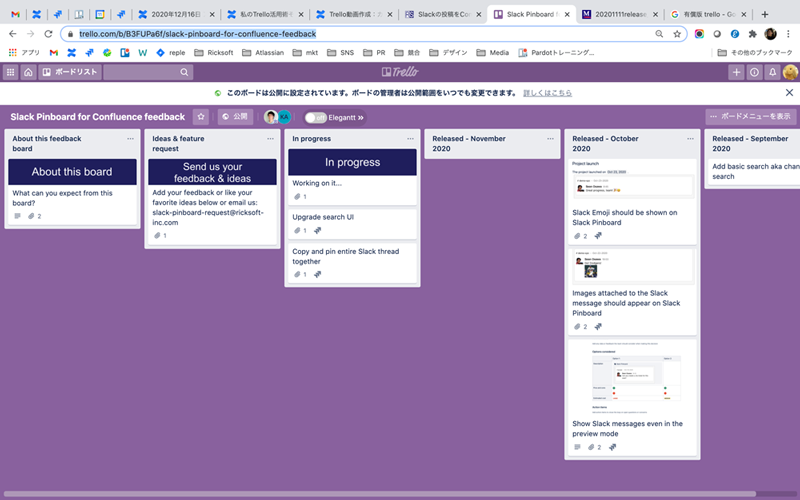Screen dimensions: 800x500
Task: Open the create plus button in Trello header
Action: pos(736,72)
